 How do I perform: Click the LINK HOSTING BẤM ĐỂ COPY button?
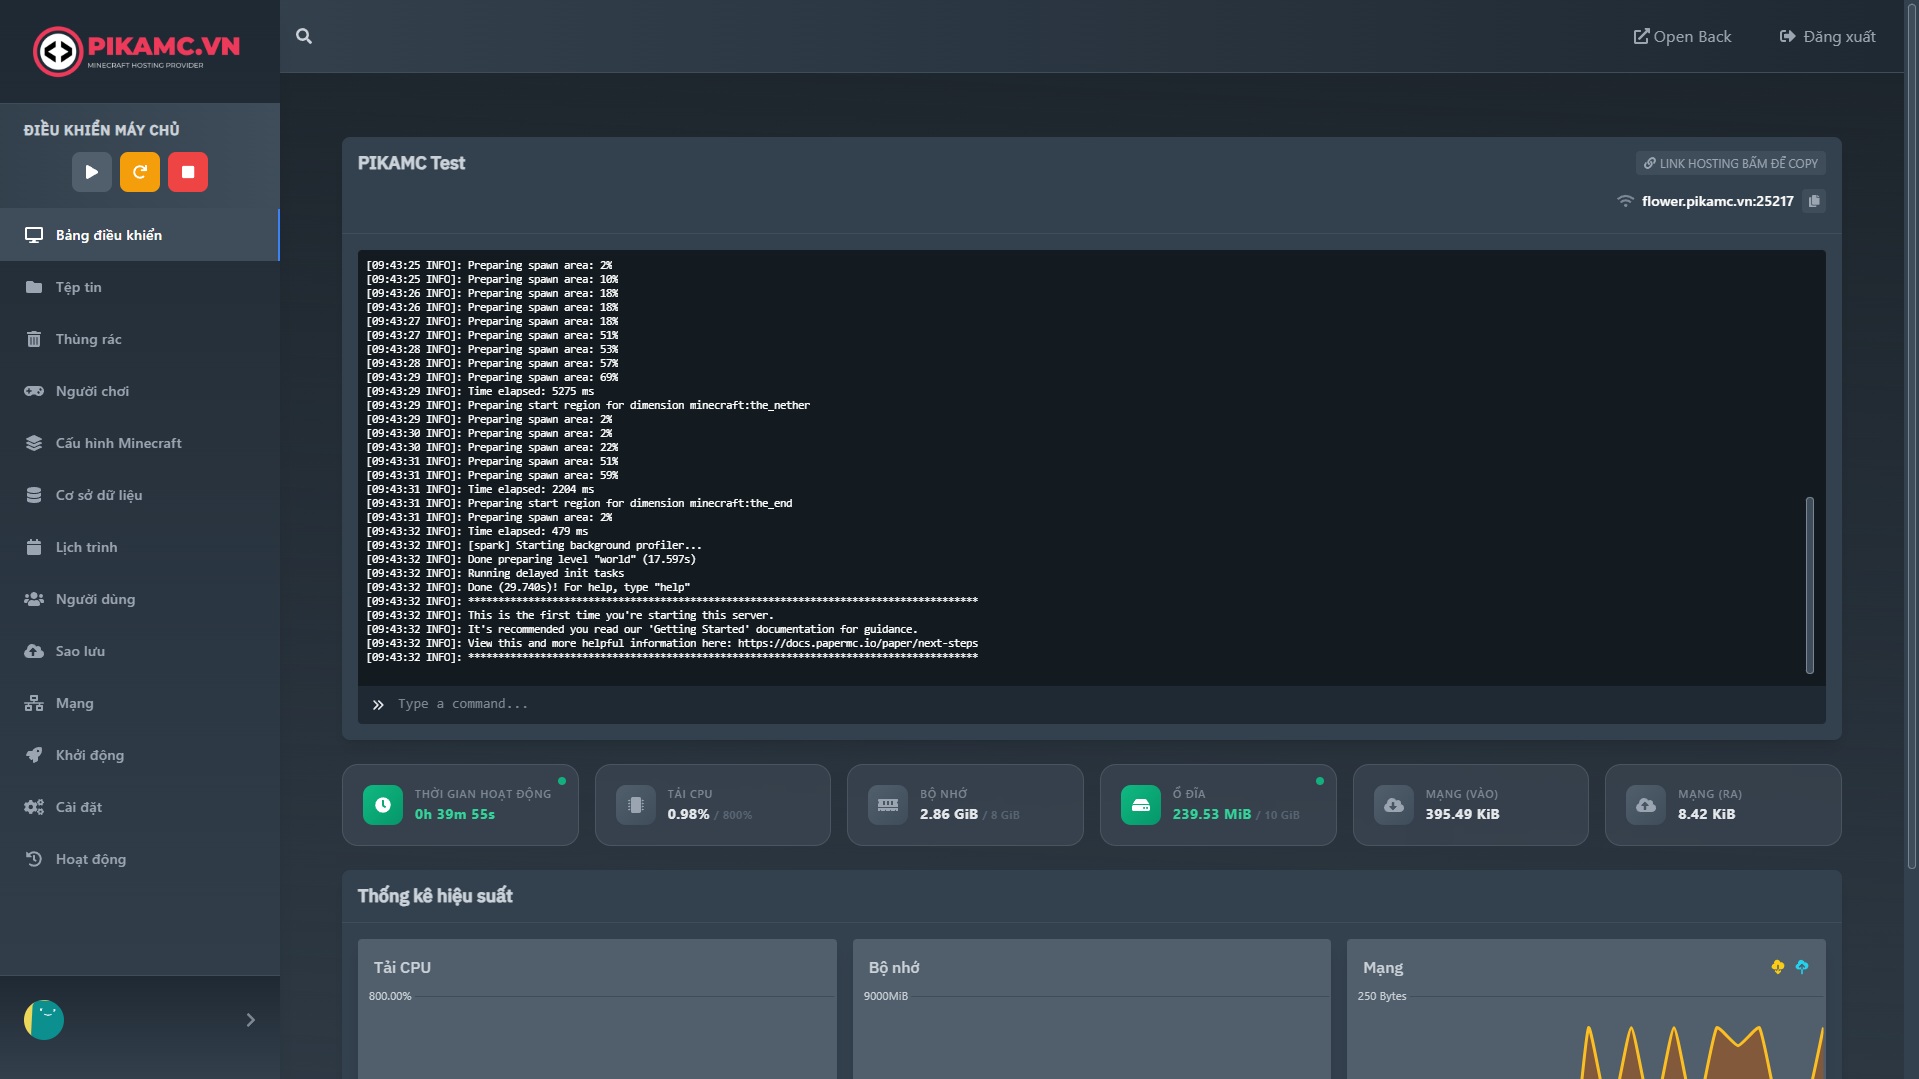click(1730, 163)
